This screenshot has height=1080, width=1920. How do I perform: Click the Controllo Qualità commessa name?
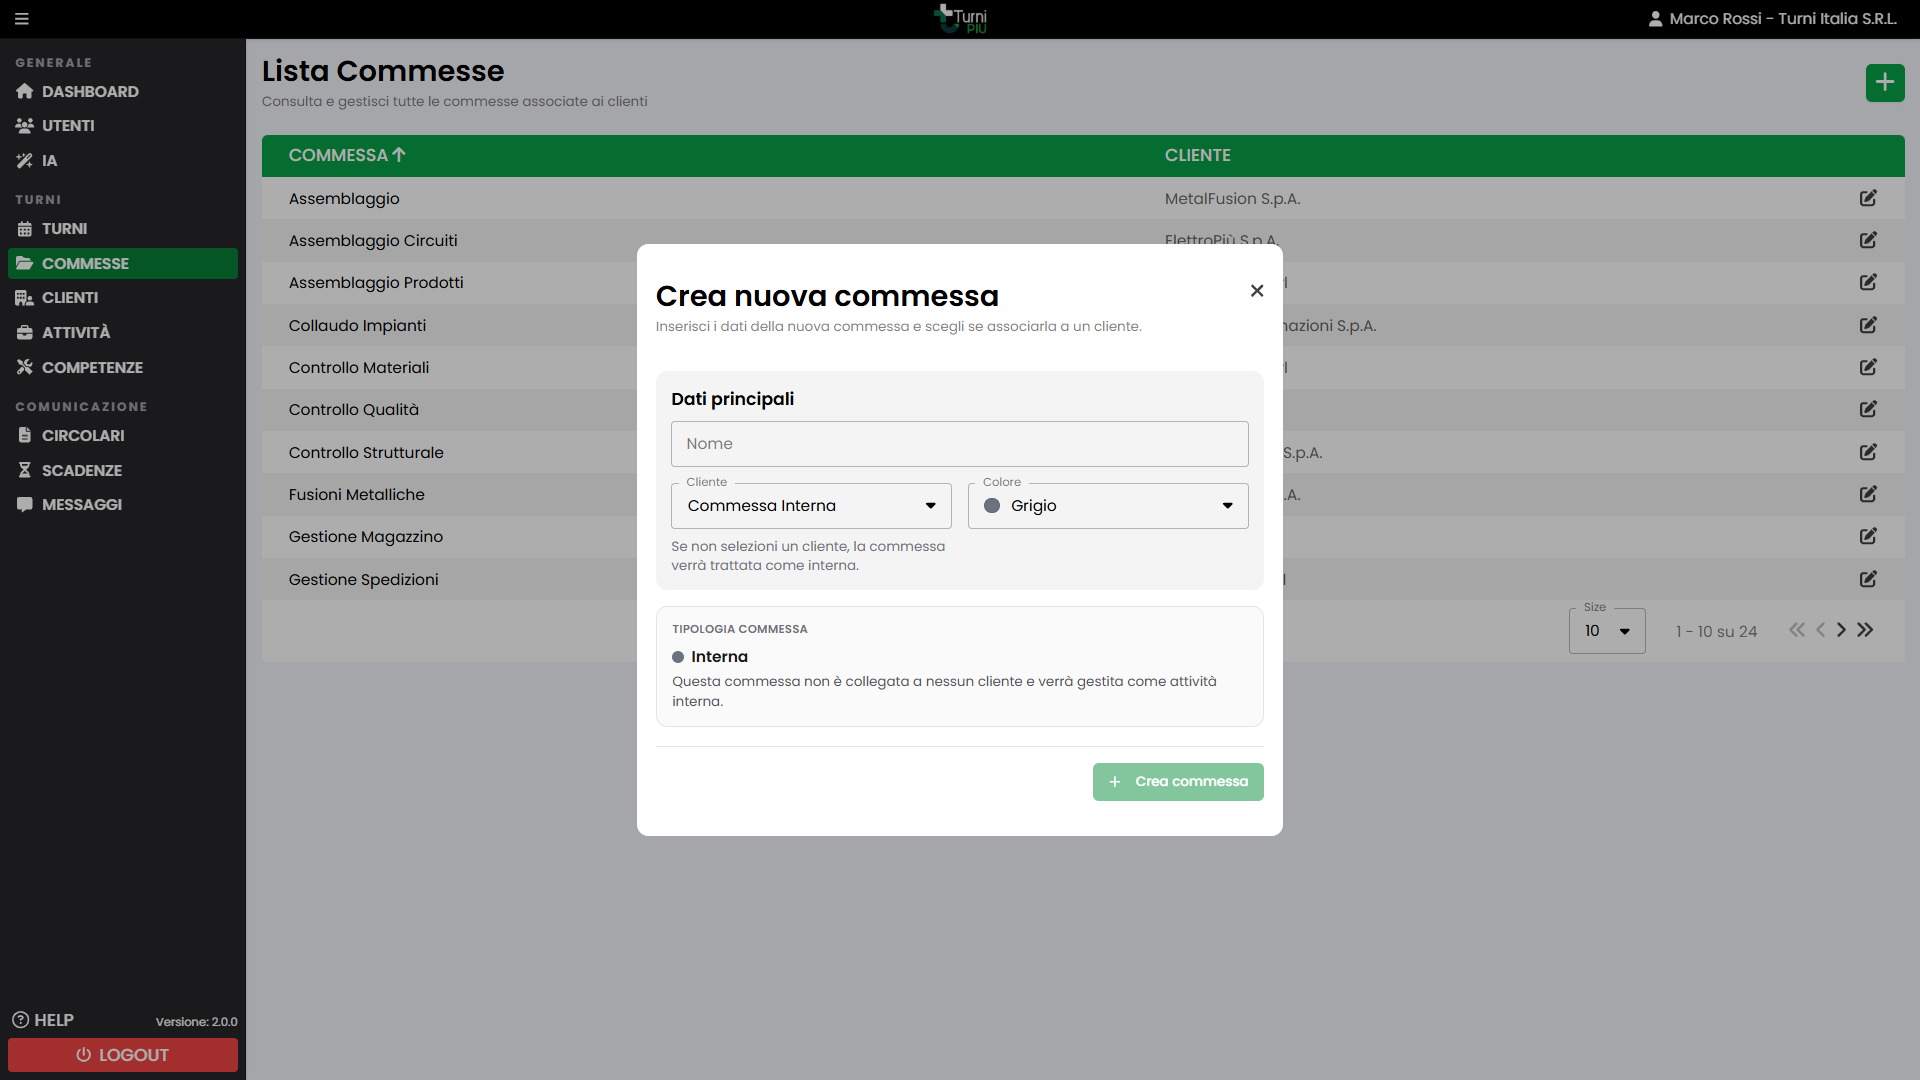pyautogui.click(x=354, y=410)
